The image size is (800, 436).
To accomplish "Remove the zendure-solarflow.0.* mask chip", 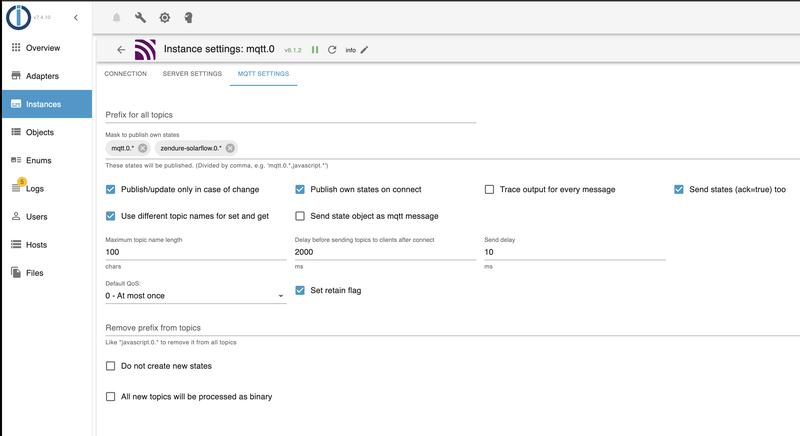I will [230, 148].
